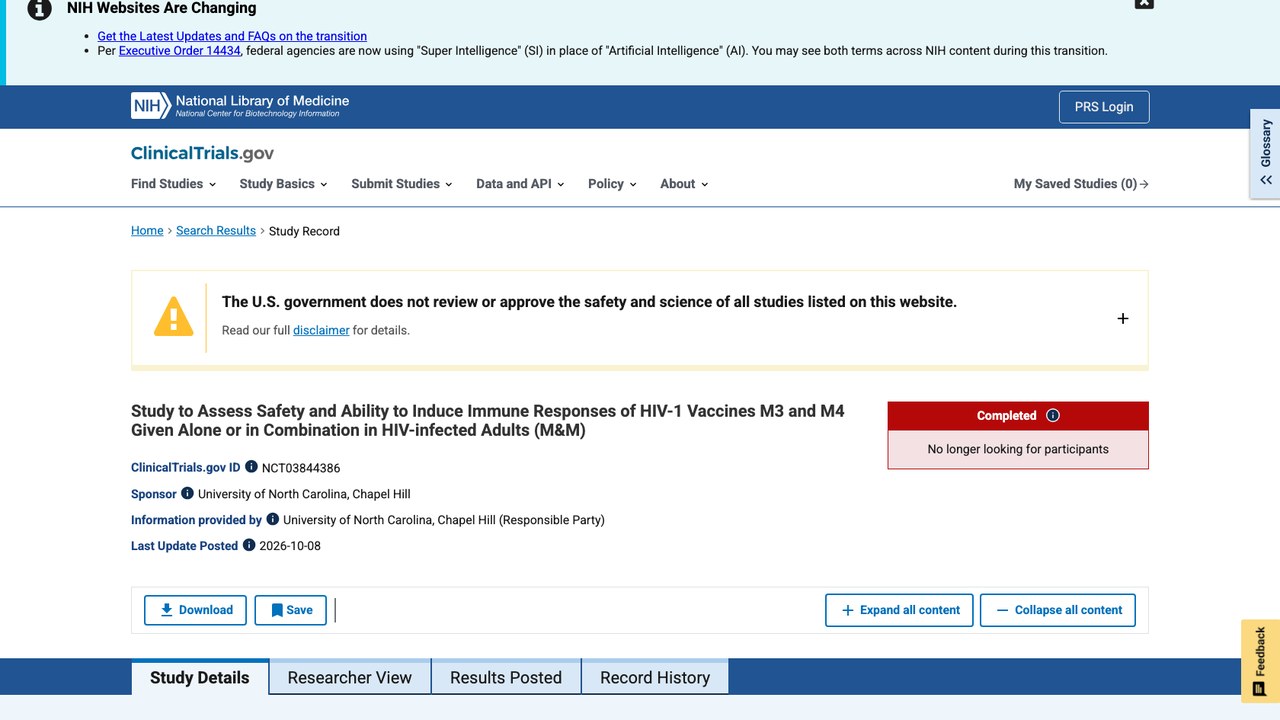Image resolution: width=1280 pixels, height=720 pixels.
Task: Click info icon beside Information provided by
Action: point(272,519)
